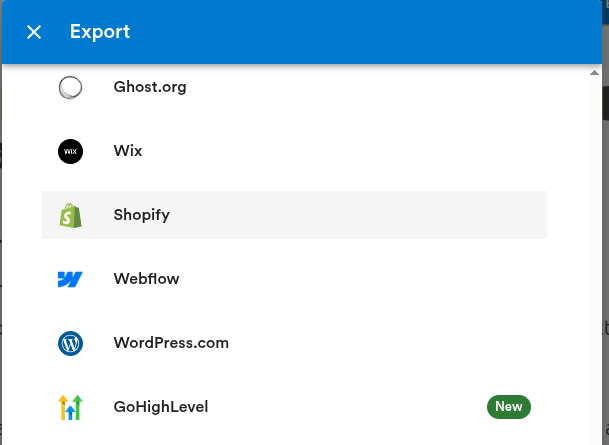
Task: Choose Wix as export destination
Action: click(294, 151)
